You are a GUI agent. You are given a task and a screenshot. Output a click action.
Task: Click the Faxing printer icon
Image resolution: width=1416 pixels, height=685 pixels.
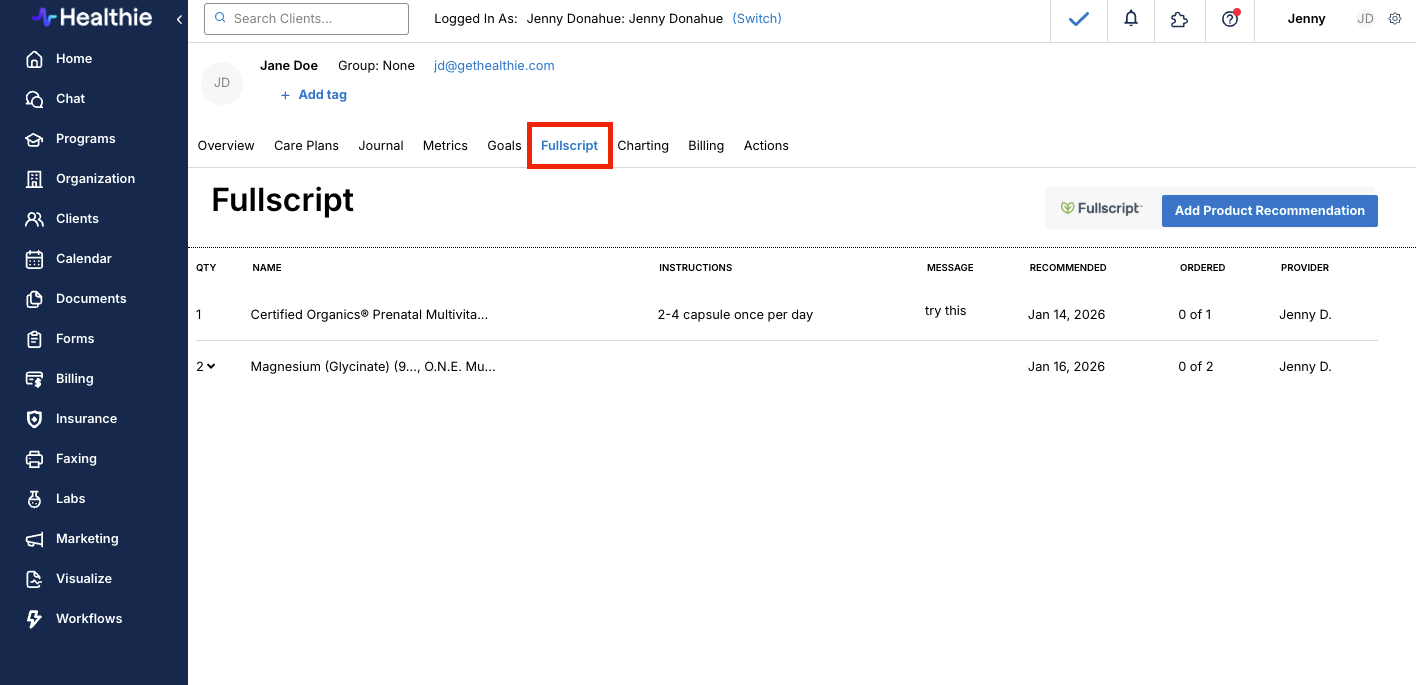tap(34, 459)
